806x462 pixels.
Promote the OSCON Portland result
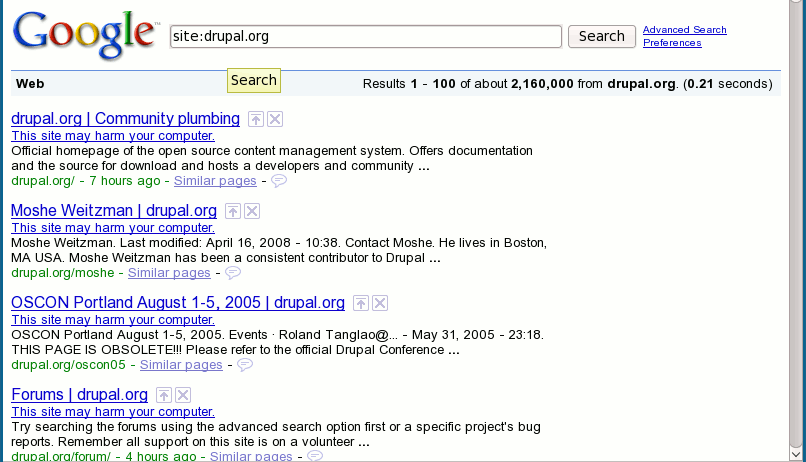pyautogui.click(x=361, y=303)
